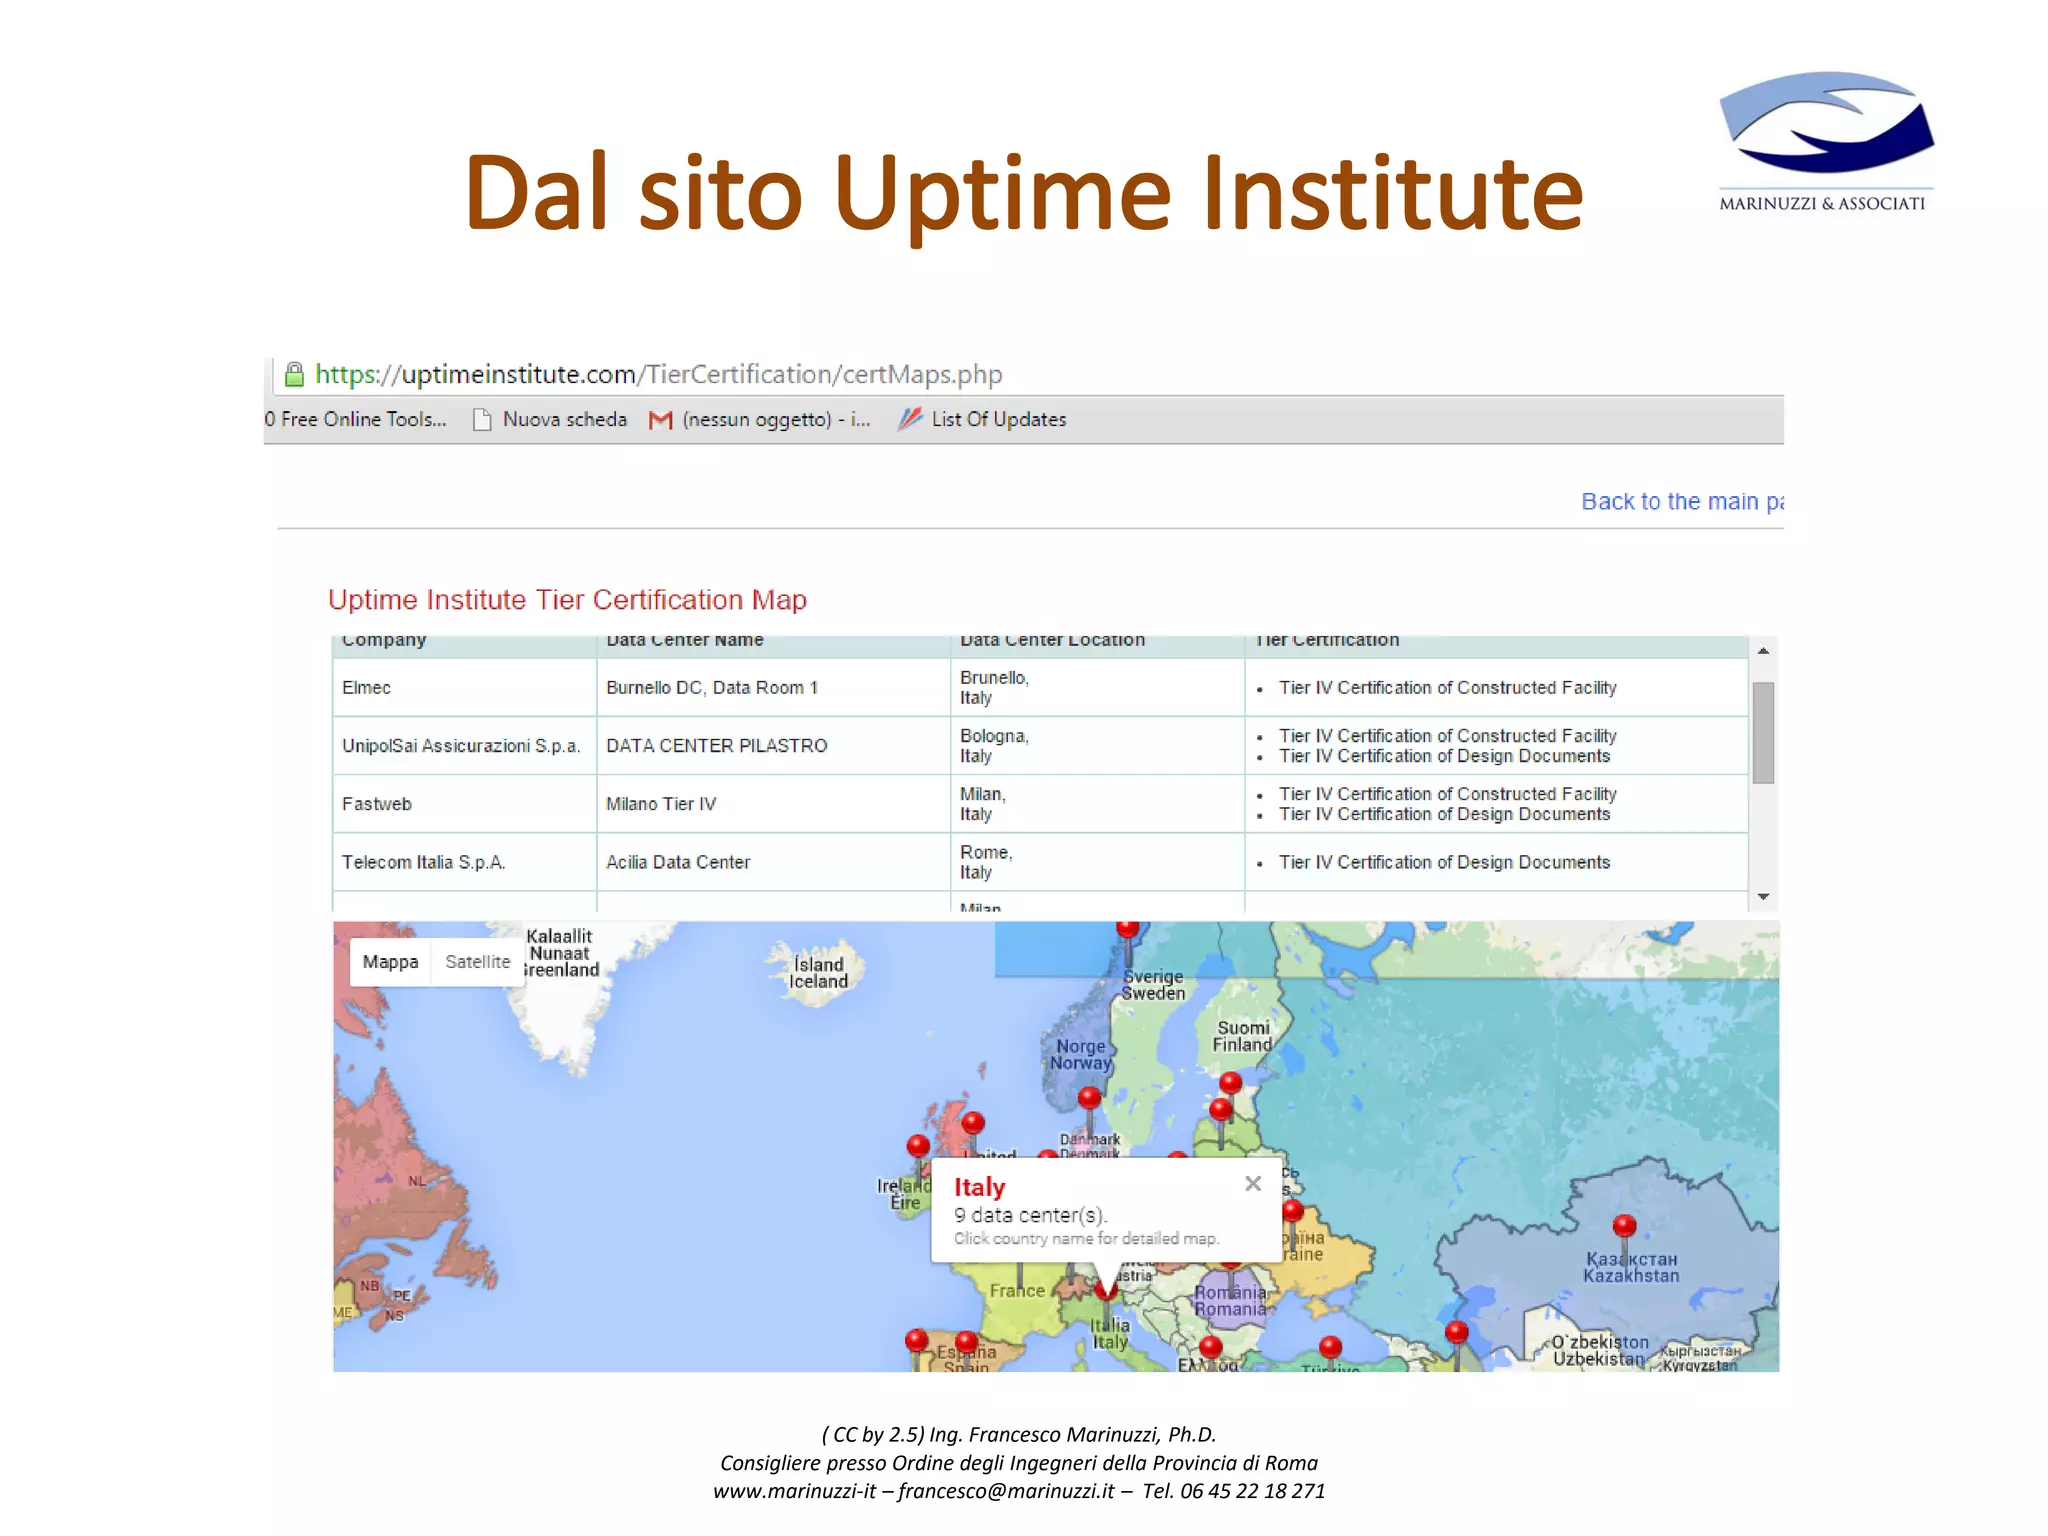Follow the Back to the main page link
Image resolution: width=2048 pixels, height=1536 pixels.
(1682, 502)
